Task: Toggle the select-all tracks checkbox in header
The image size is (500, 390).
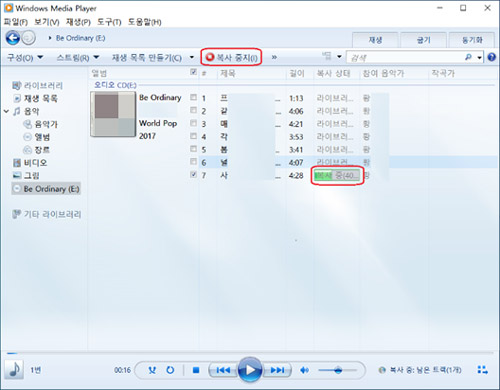Action: [193, 72]
